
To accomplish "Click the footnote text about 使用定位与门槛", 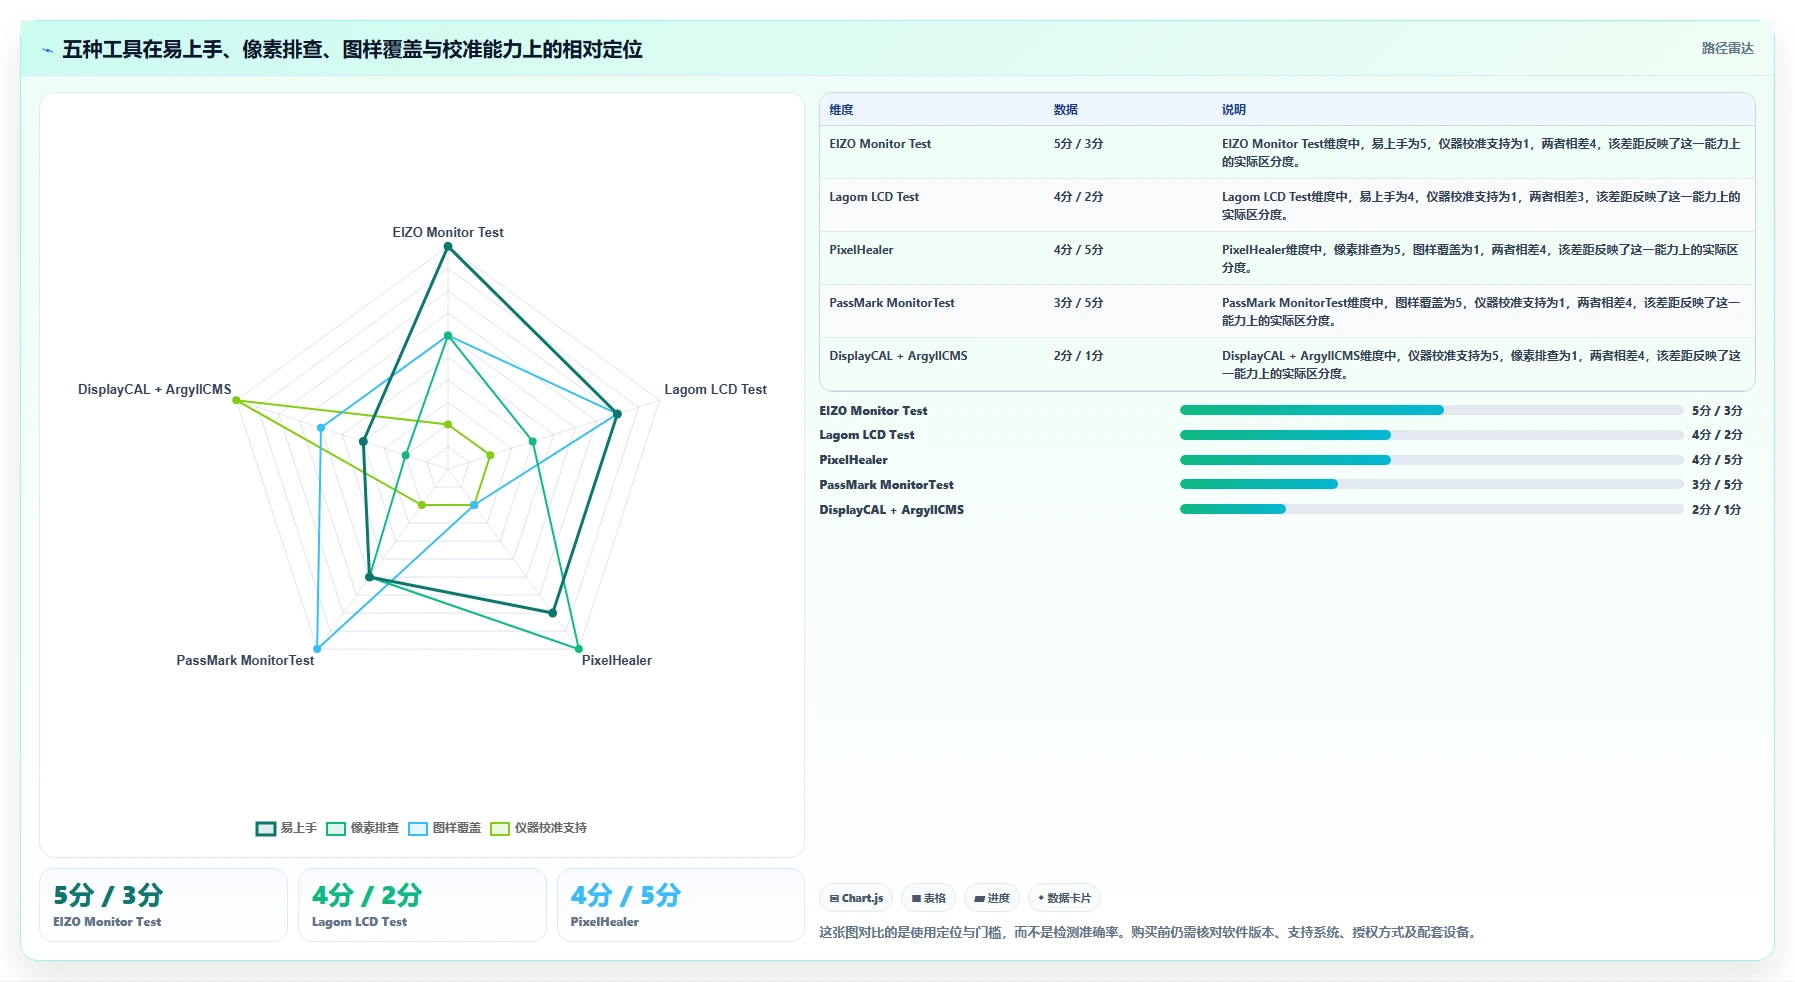I will pyautogui.click(x=1150, y=932).
